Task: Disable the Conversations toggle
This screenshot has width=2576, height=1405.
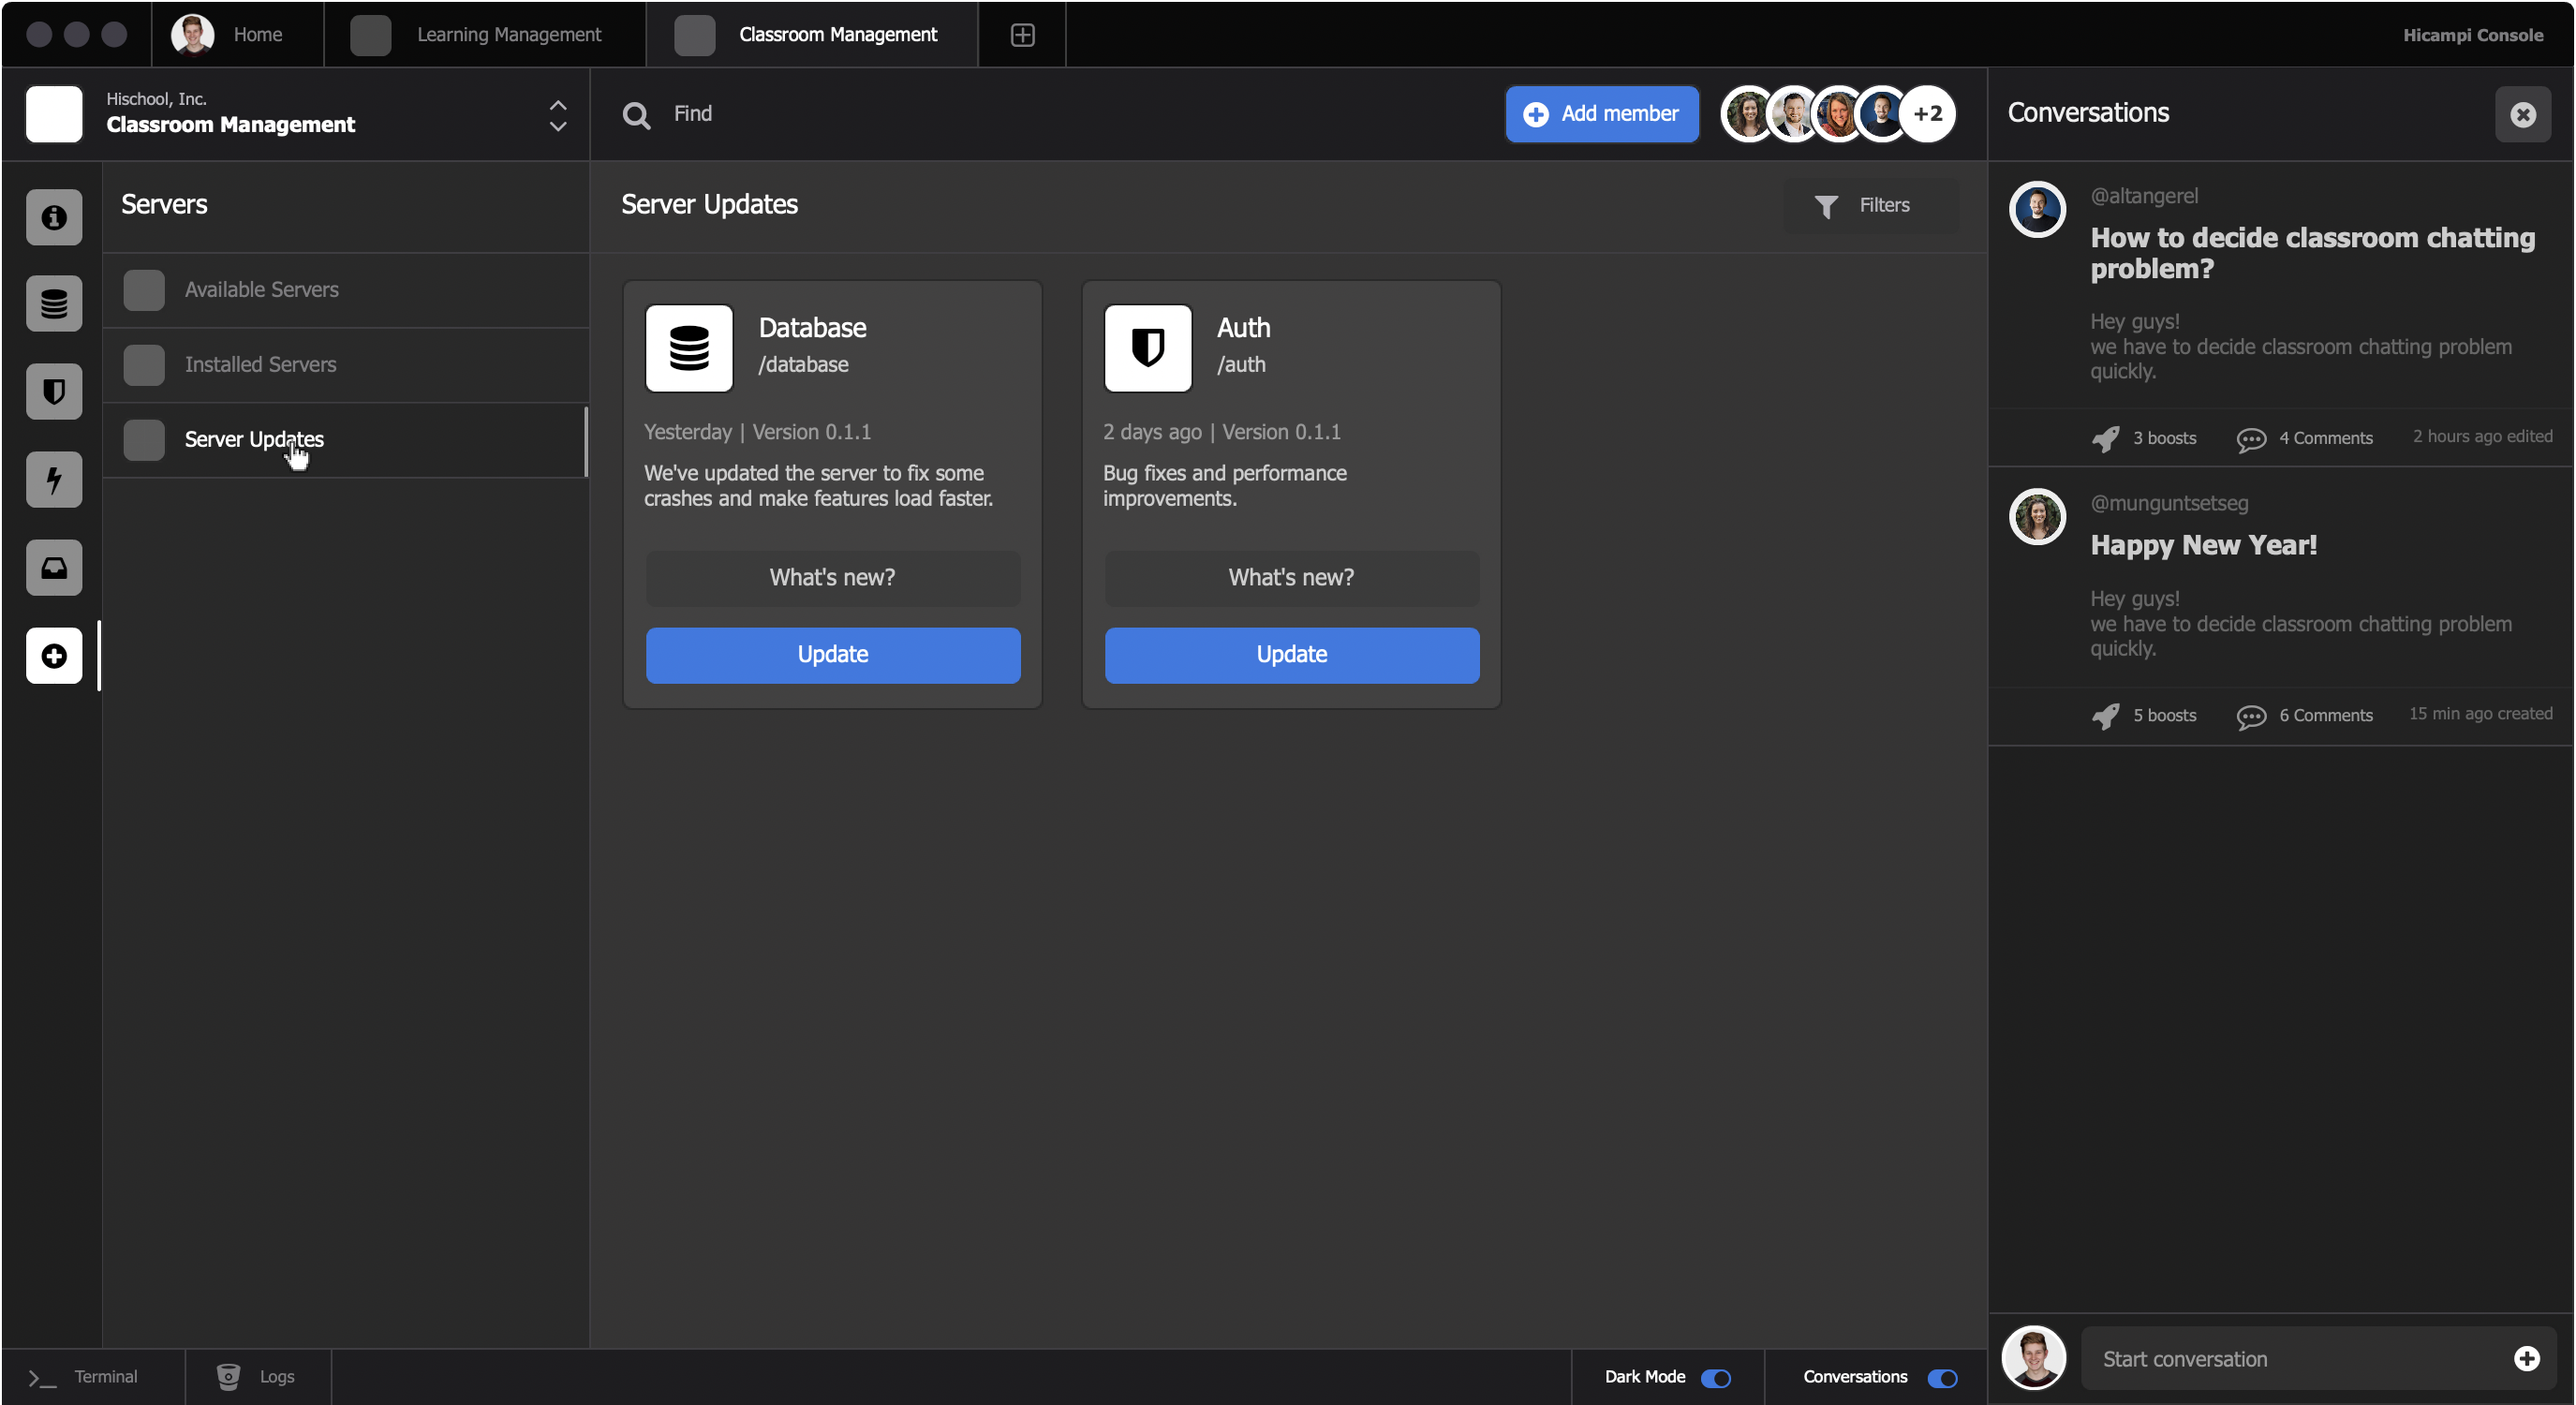Action: 1942,1378
